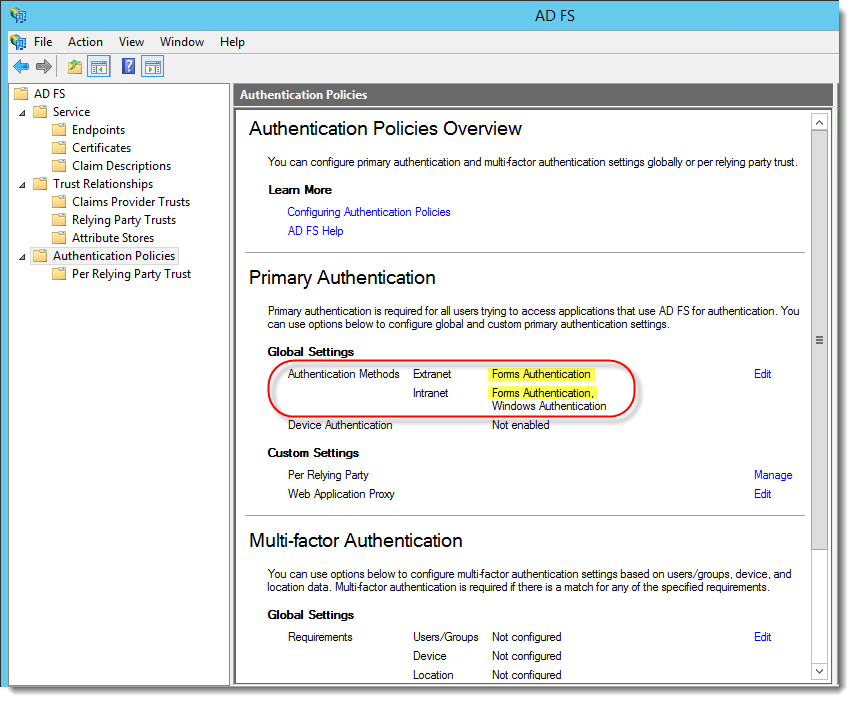Screen dimensions: 854x702
Task: Select Relying Party Trusts in tree
Action: click(123, 220)
